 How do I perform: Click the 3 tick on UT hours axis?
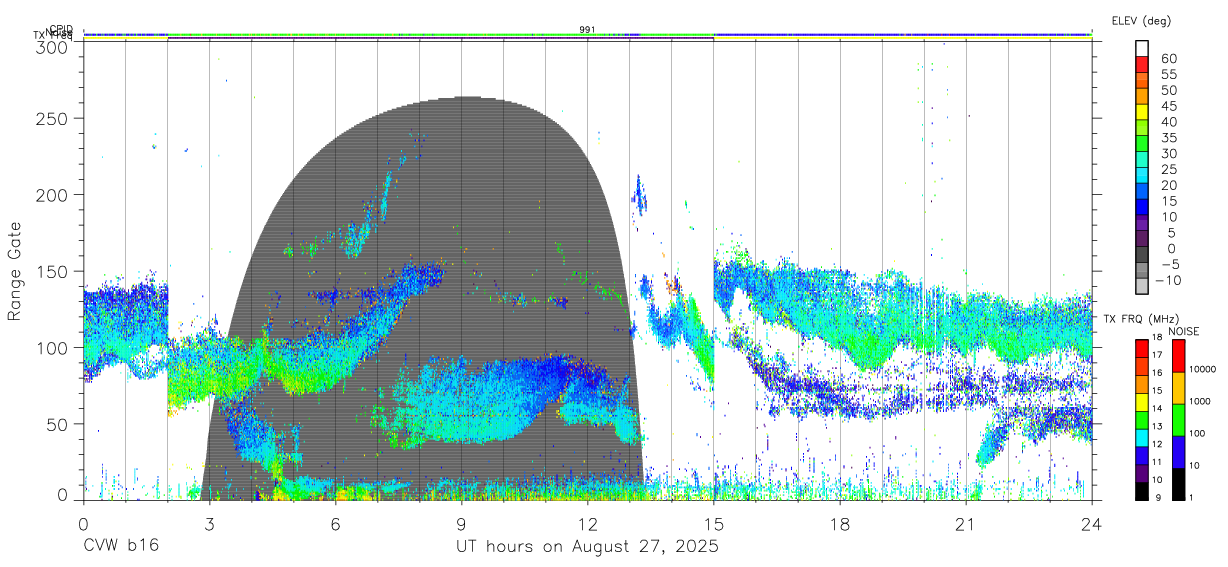point(209,523)
